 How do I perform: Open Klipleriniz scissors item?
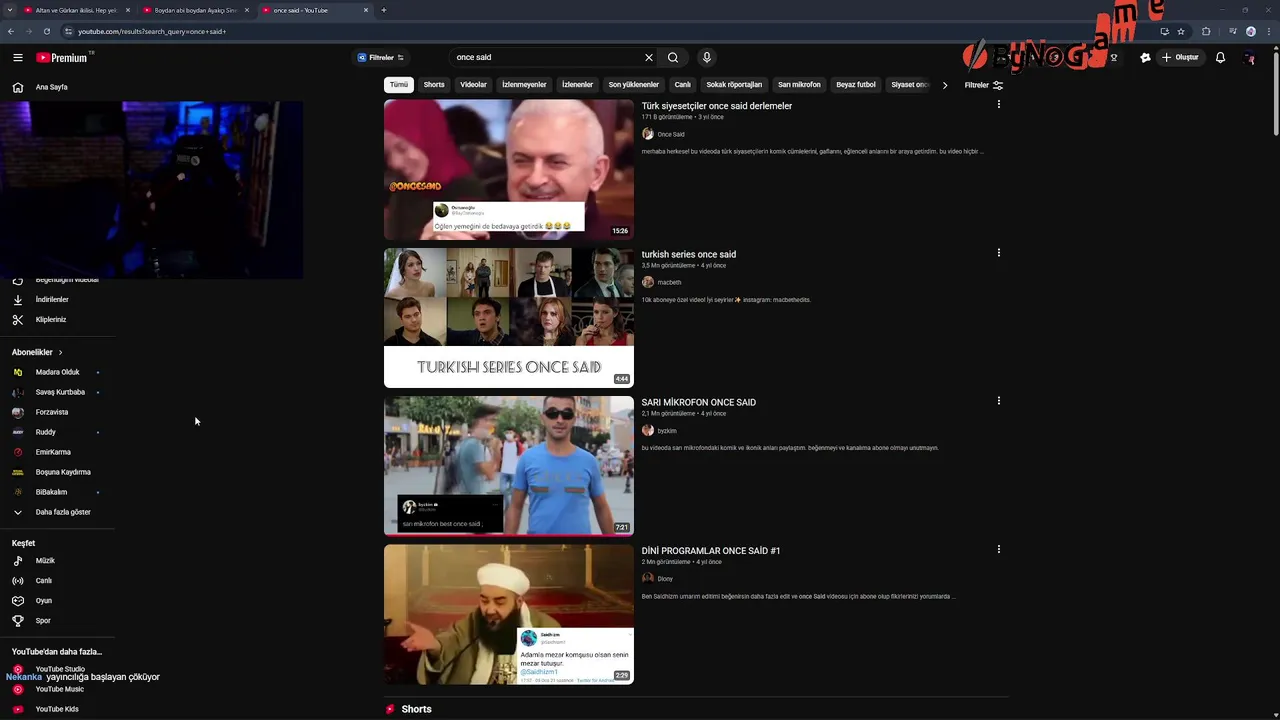(51, 320)
